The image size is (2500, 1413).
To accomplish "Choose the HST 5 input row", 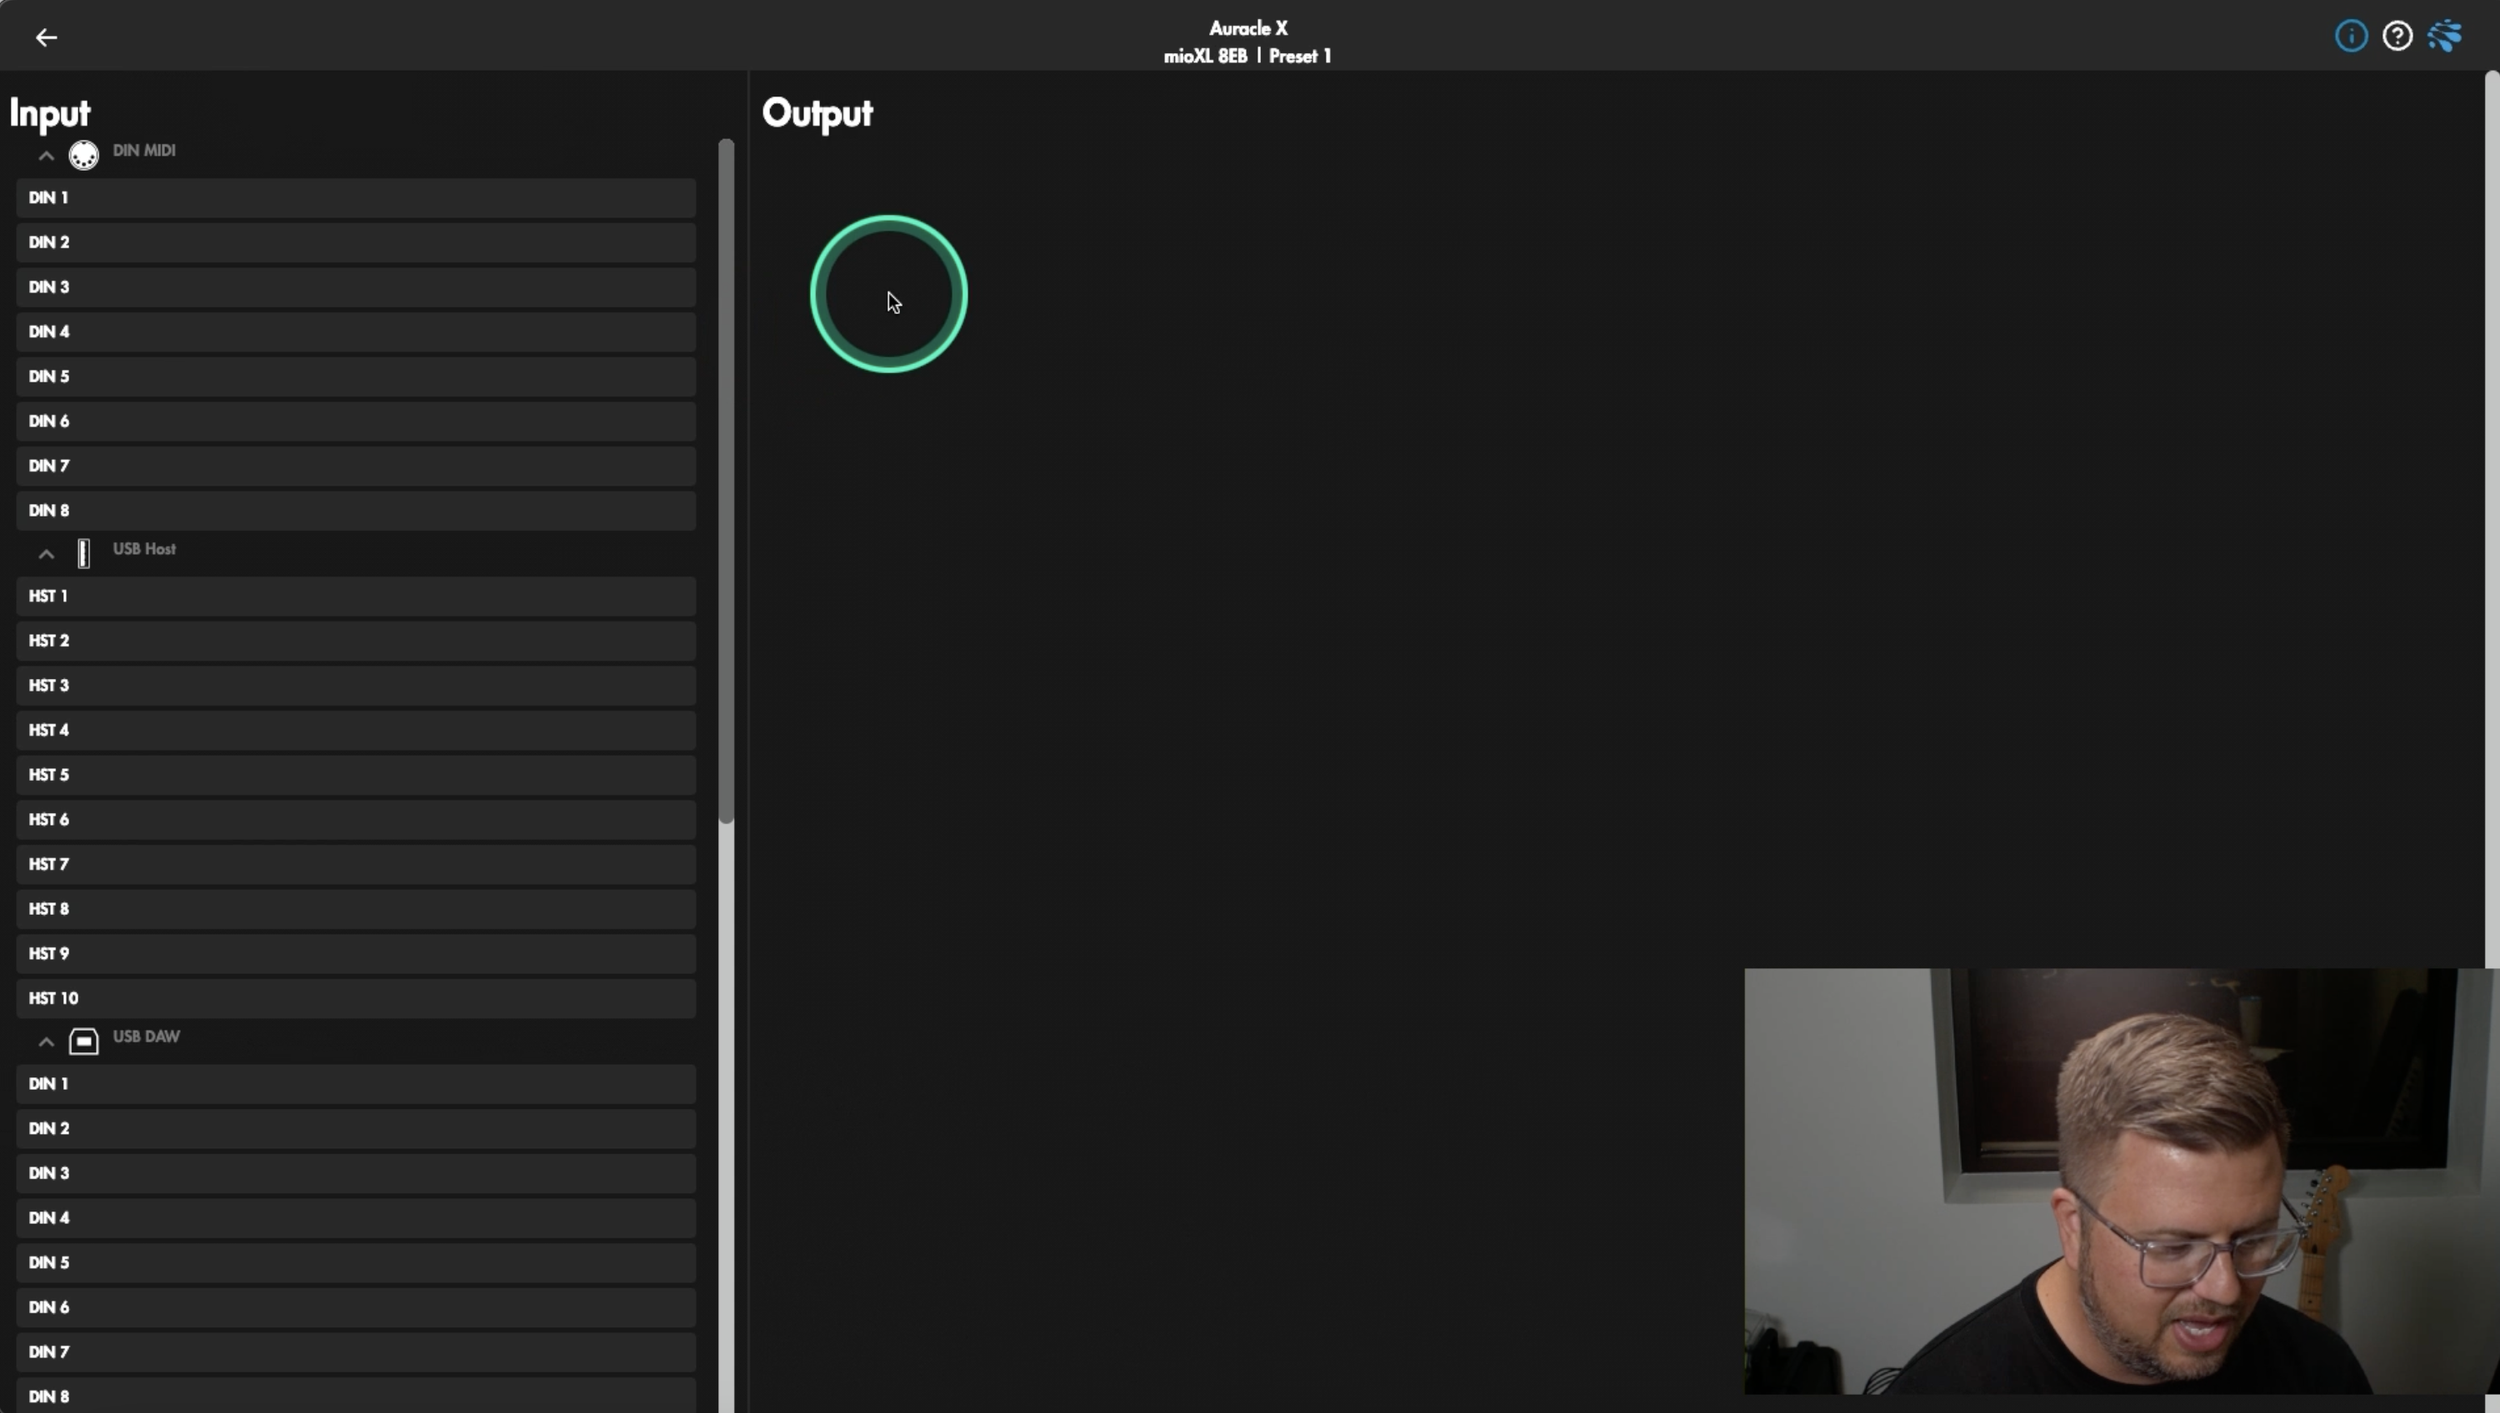I will click(355, 775).
